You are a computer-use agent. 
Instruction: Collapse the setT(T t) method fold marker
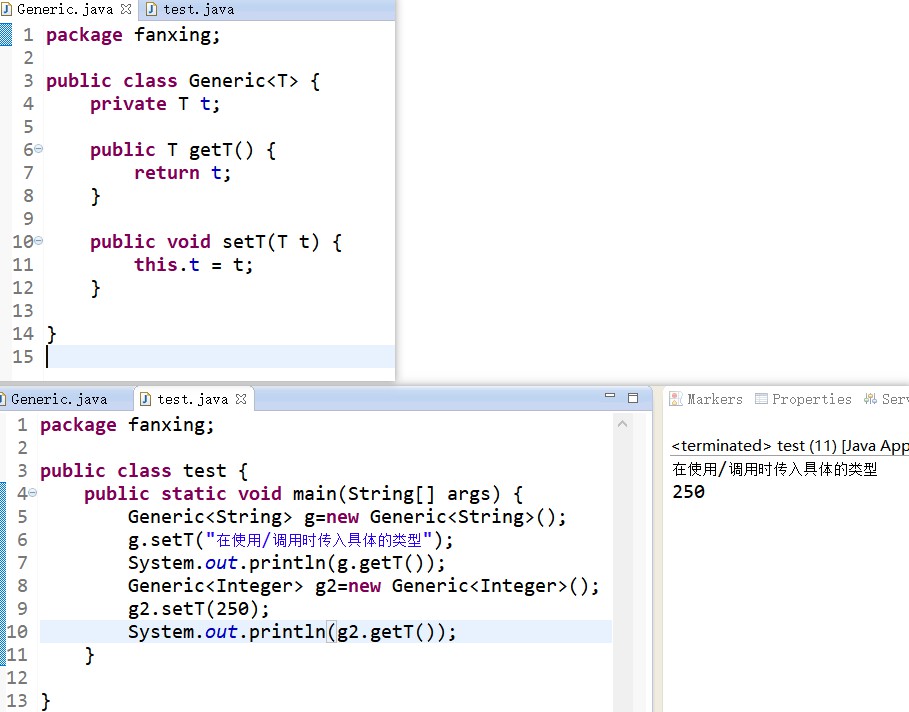pos(38,240)
